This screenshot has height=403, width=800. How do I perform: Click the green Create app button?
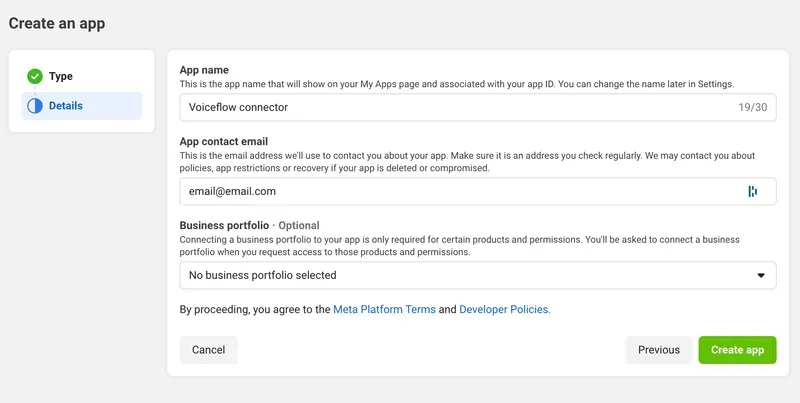pos(737,350)
